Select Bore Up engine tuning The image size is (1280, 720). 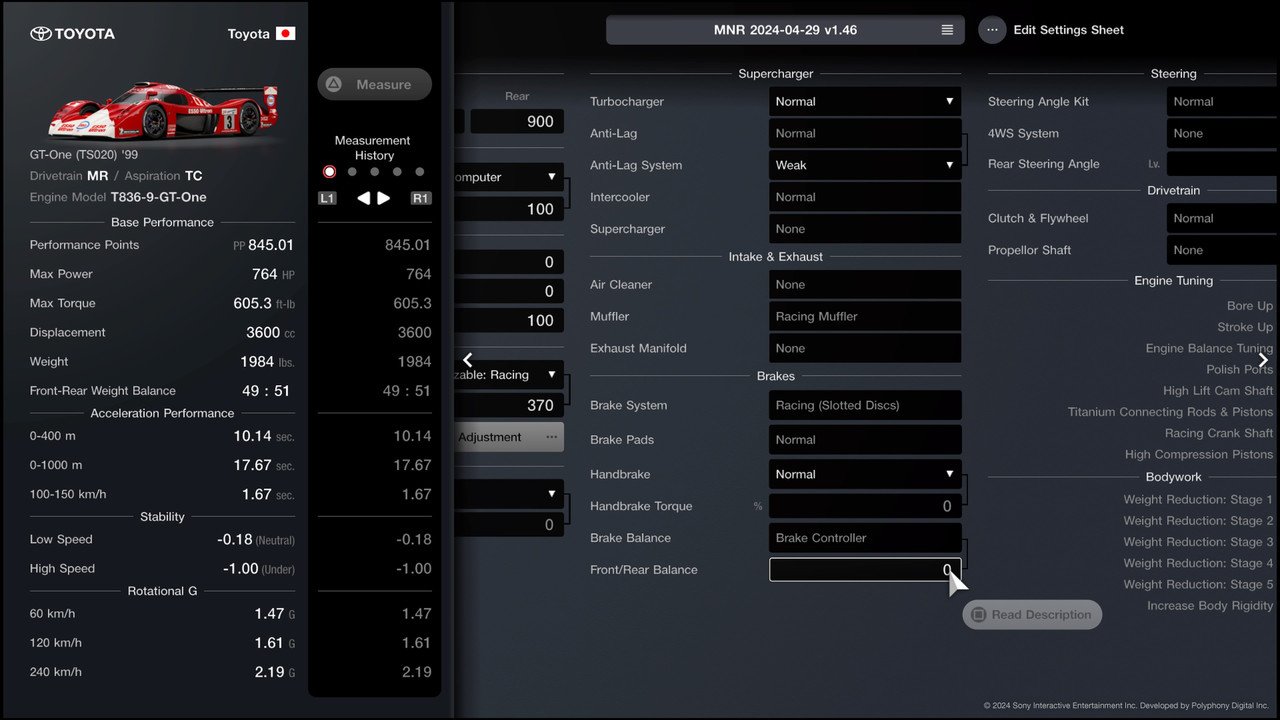[x=1250, y=306]
